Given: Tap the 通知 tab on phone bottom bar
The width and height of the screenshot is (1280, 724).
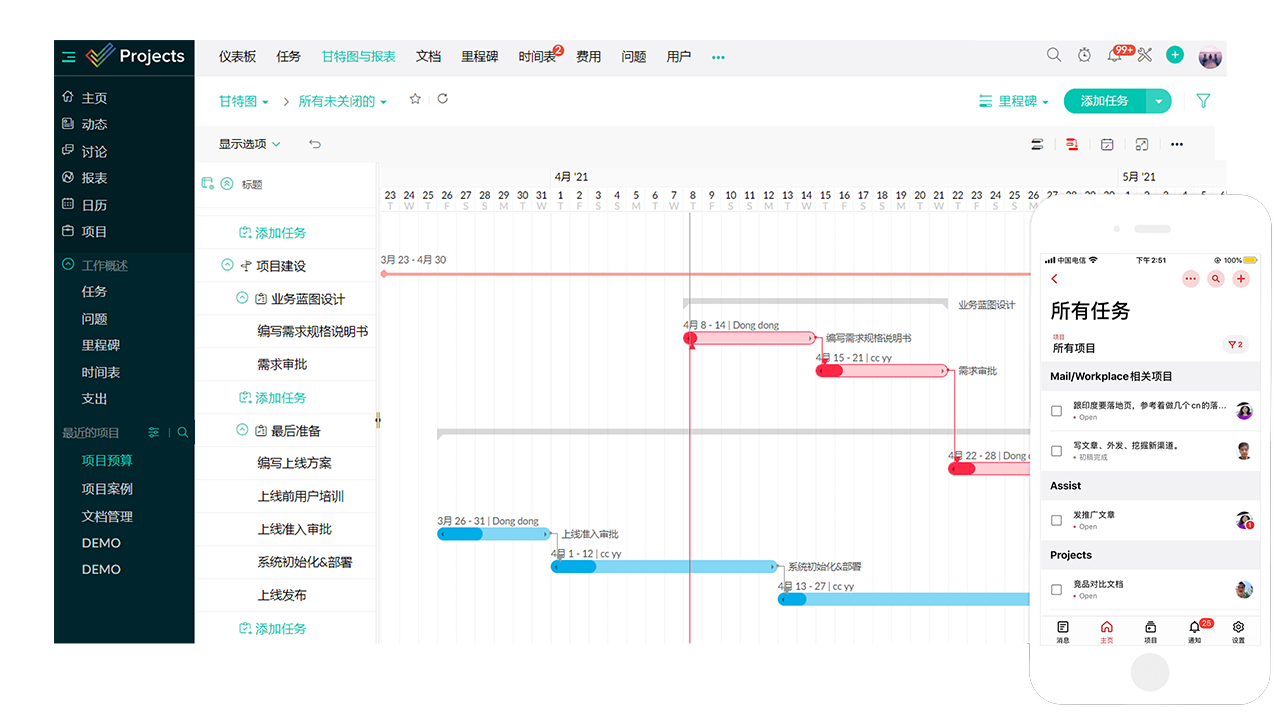Looking at the screenshot, I should click(x=1195, y=630).
